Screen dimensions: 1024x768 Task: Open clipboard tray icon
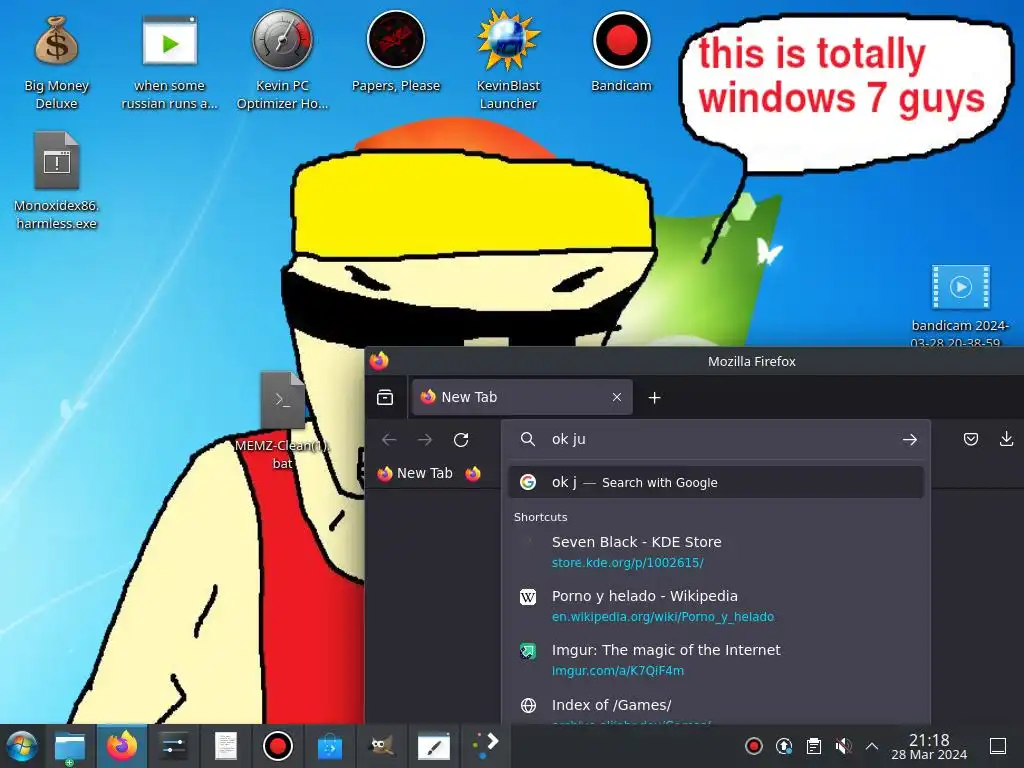[814, 746]
